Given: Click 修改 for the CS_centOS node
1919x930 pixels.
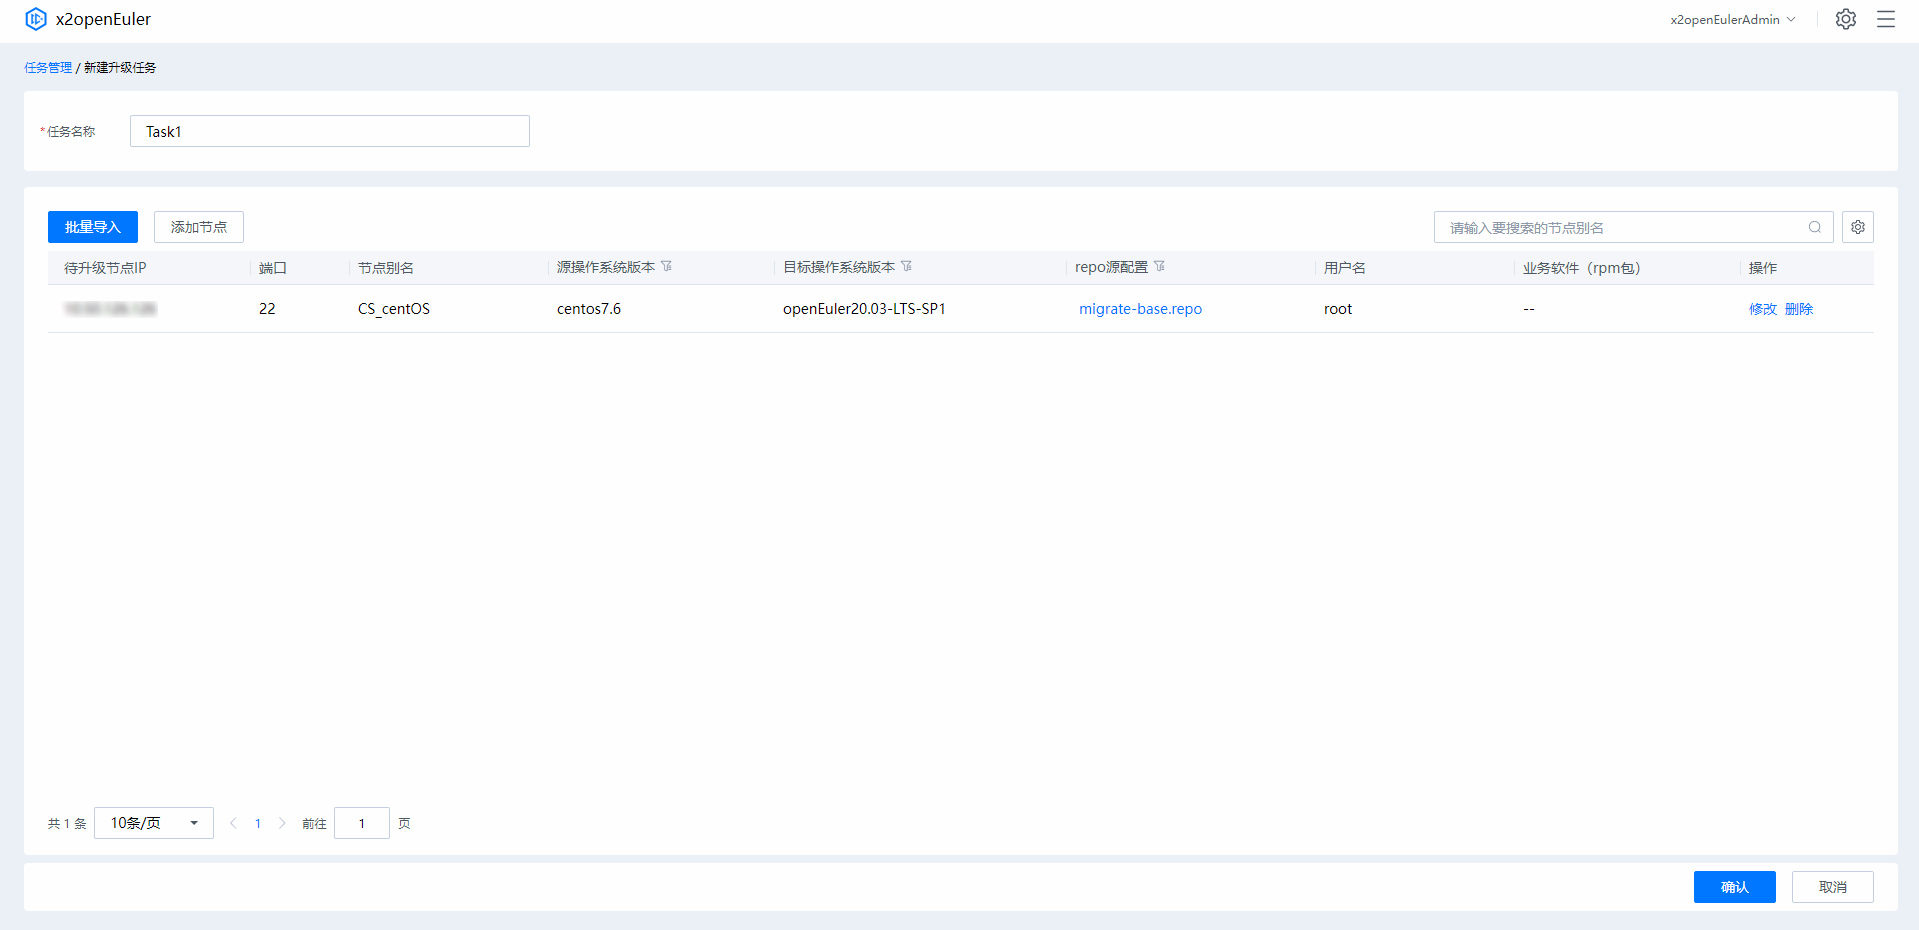Looking at the screenshot, I should tap(1762, 309).
